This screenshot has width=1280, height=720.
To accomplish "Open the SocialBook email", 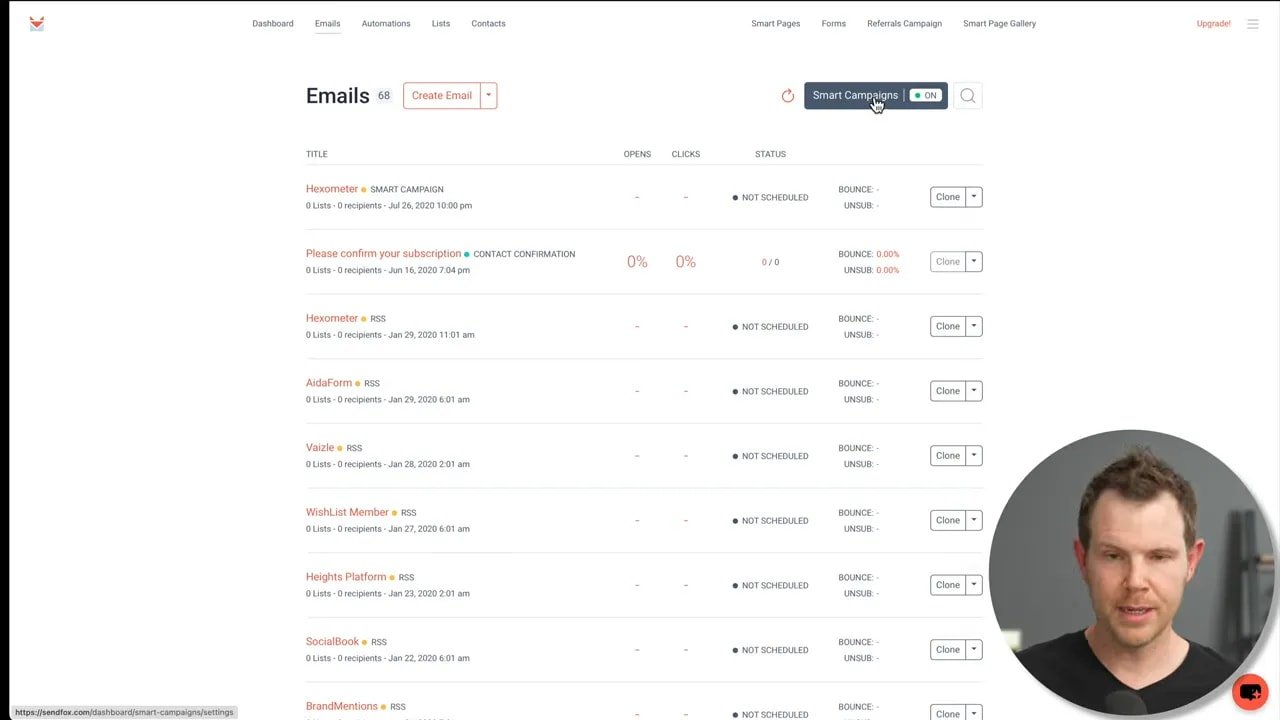I will click(x=332, y=641).
